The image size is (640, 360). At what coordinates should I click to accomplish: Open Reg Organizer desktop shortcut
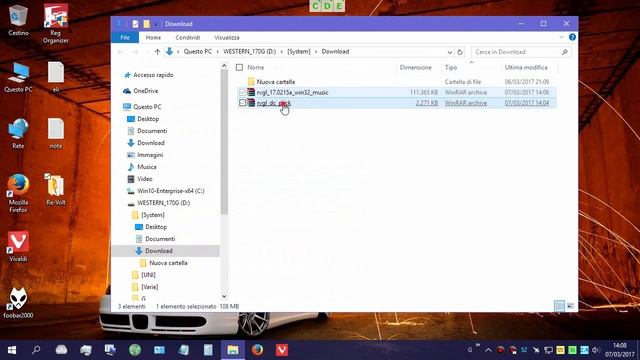56,23
